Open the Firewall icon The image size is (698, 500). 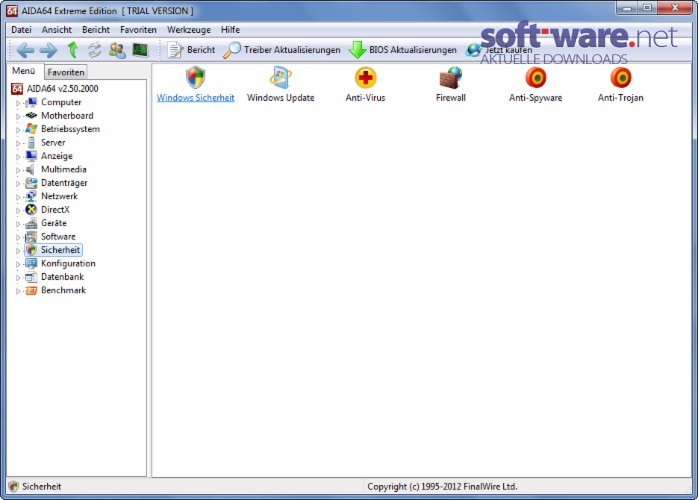450,77
